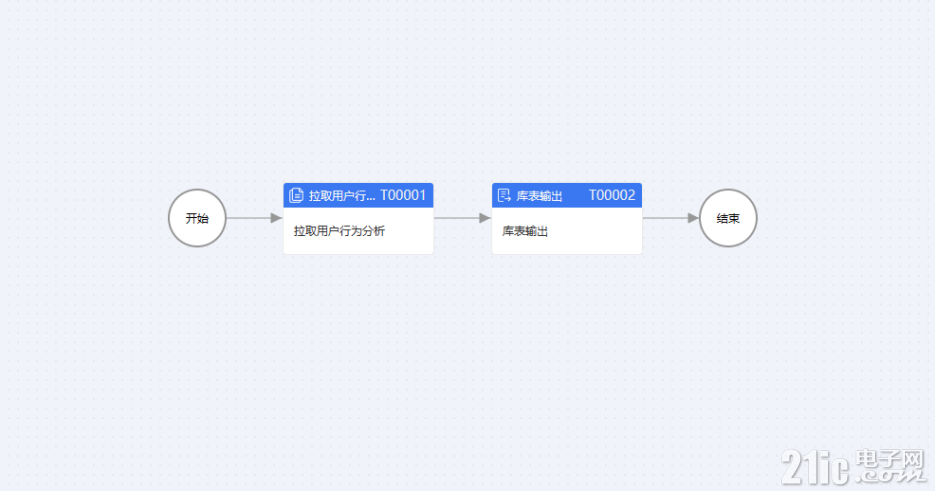This screenshot has height=492, width=935.
Task: Select the 拉取用户行... node header title
Action: (342, 196)
